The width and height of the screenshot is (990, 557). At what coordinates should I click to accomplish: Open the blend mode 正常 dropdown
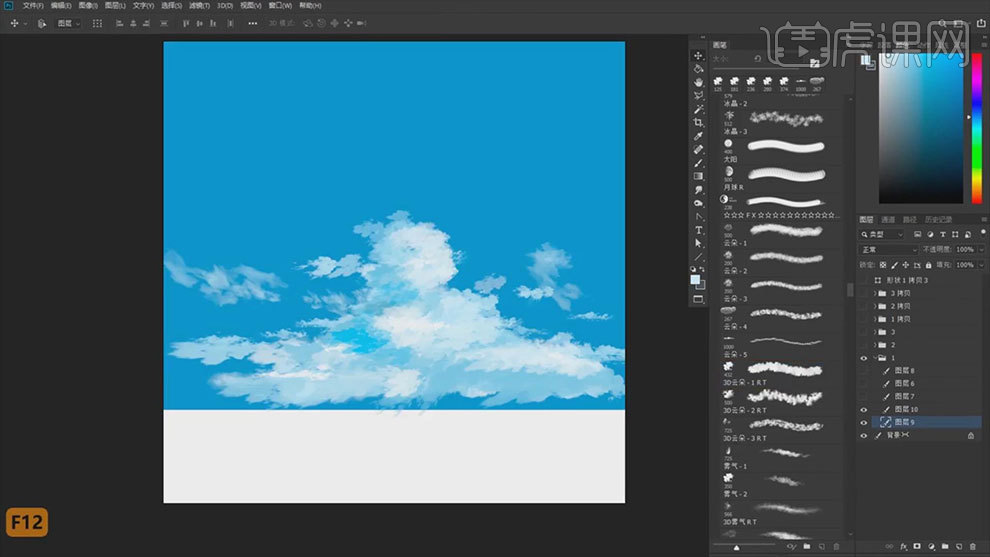888,249
